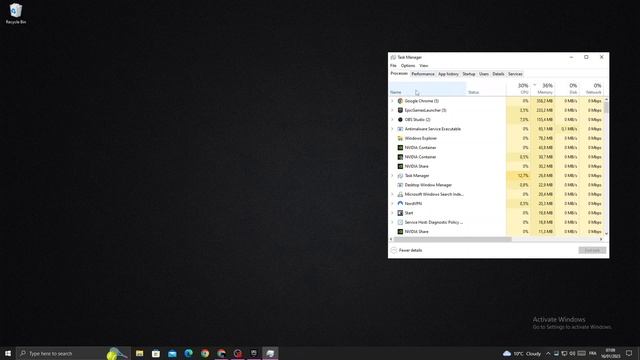Click the Antimalware Service Executable icon
Screen dimensions: 640x360
400,129
